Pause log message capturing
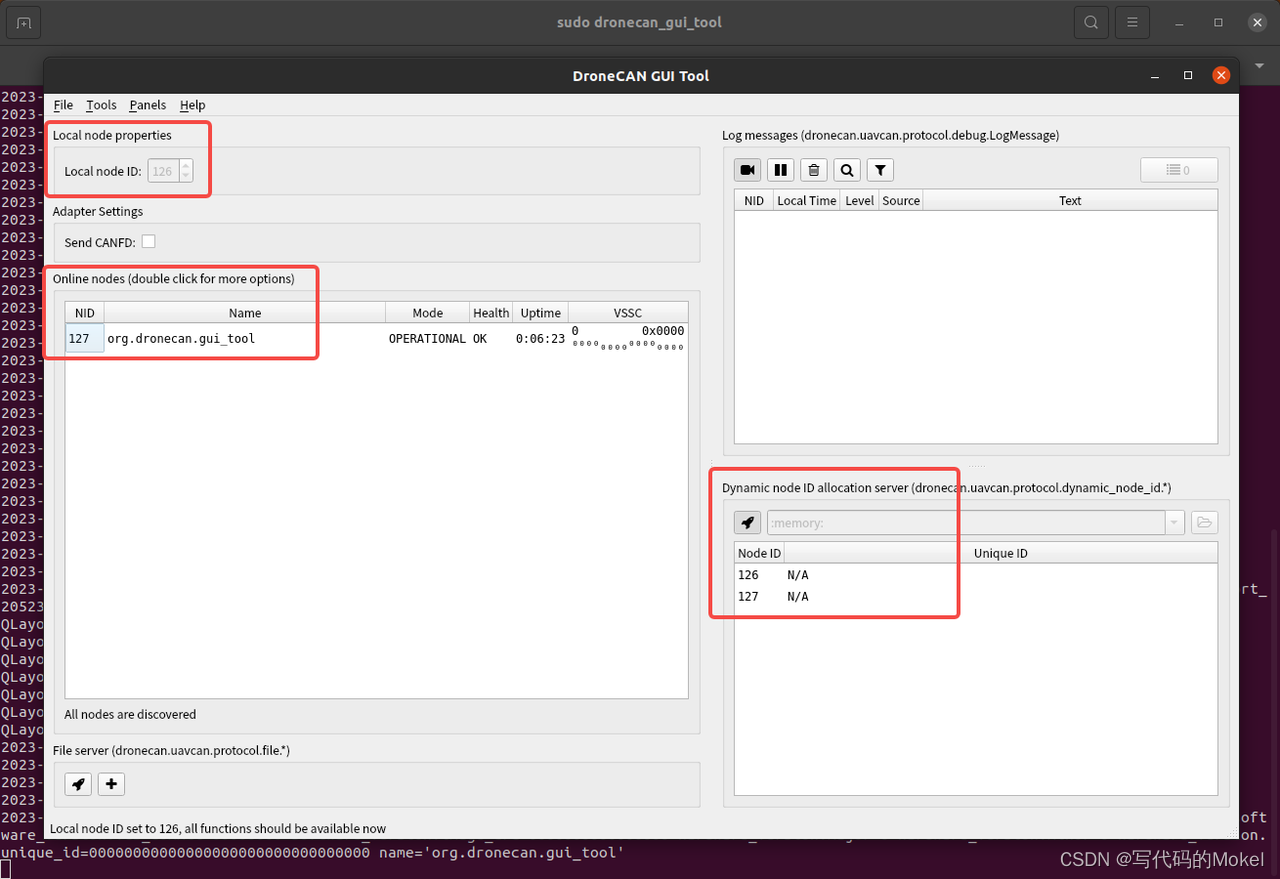The image size is (1280, 879). [x=780, y=170]
